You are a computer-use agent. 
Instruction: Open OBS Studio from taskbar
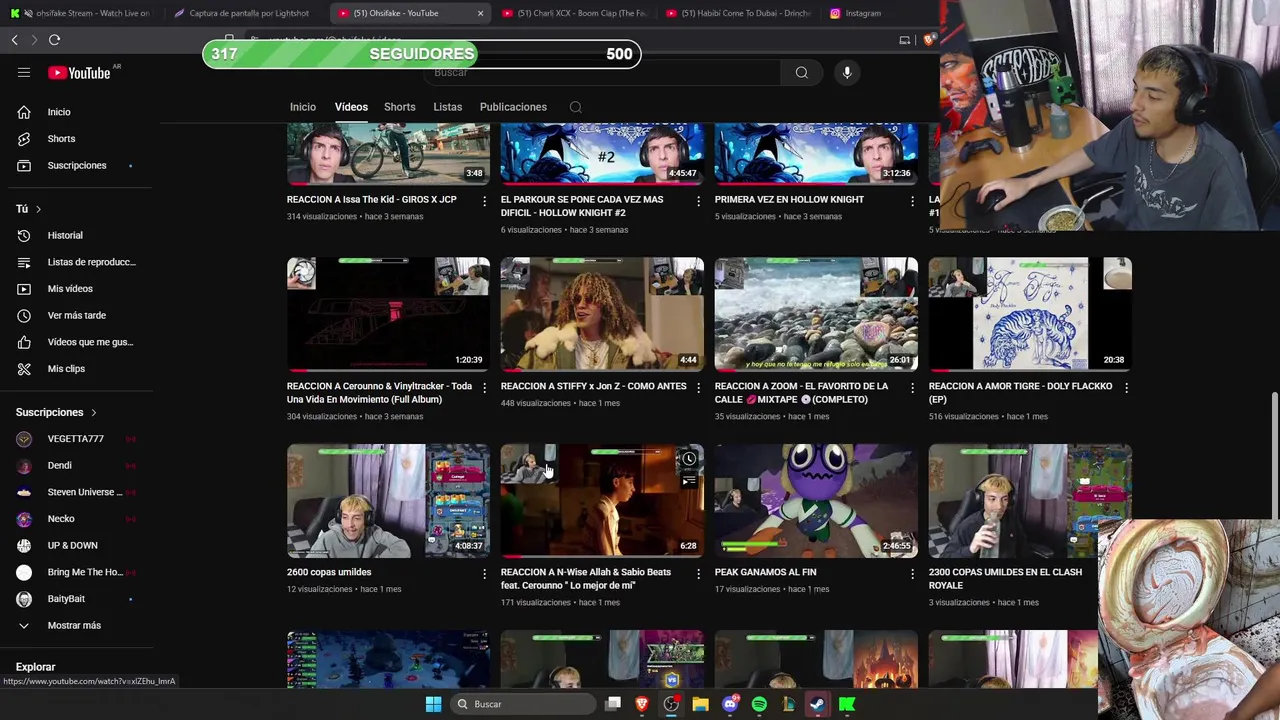(x=671, y=704)
